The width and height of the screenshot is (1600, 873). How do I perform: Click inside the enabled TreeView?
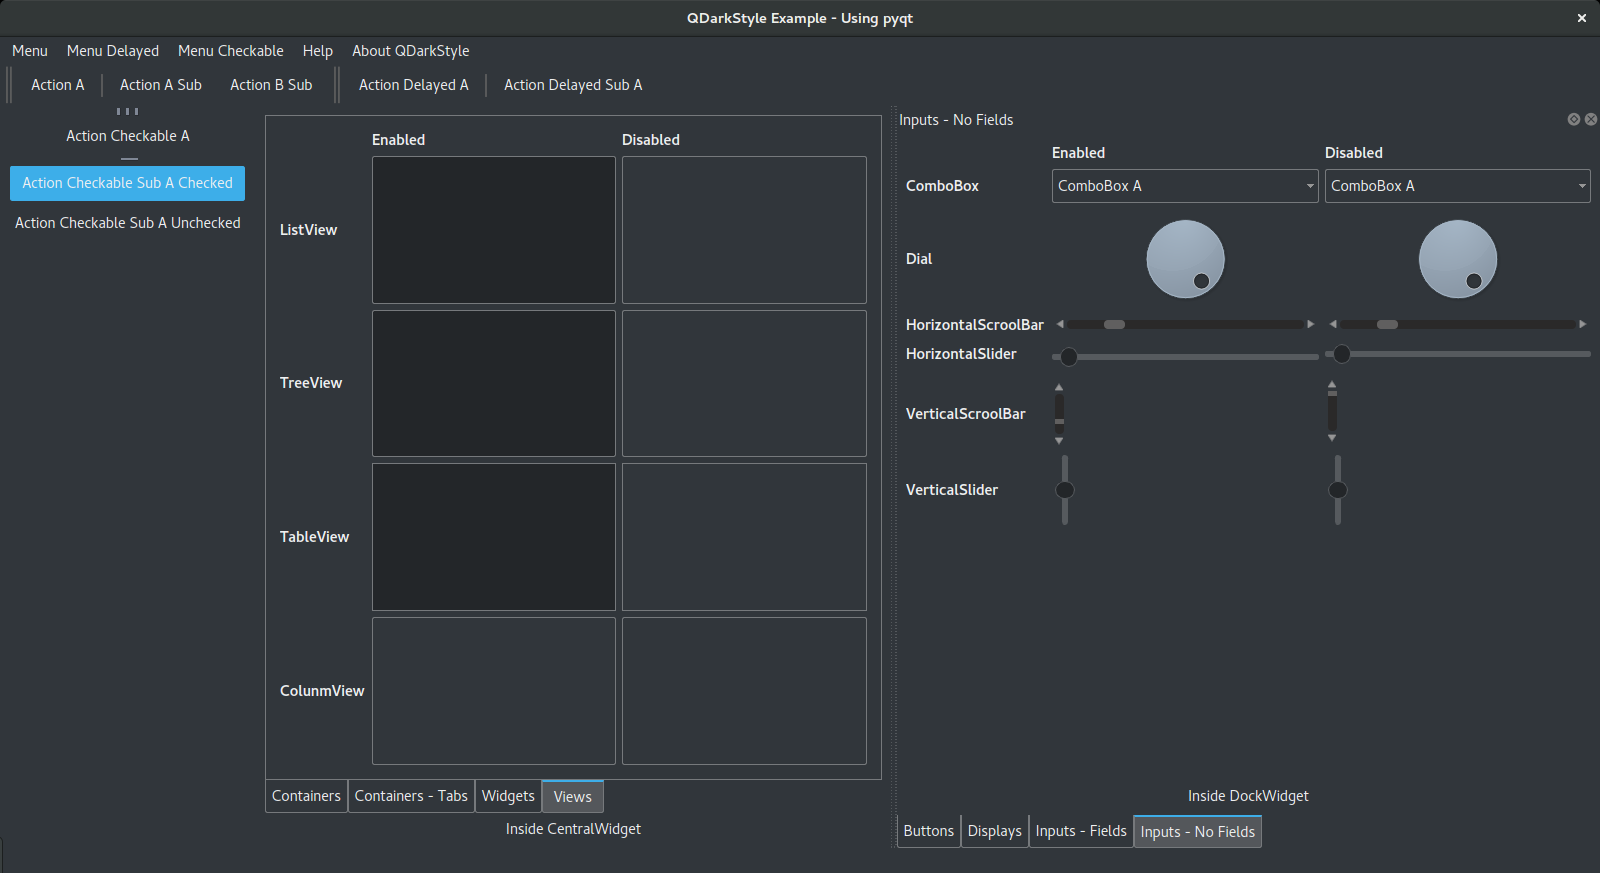pos(494,383)
